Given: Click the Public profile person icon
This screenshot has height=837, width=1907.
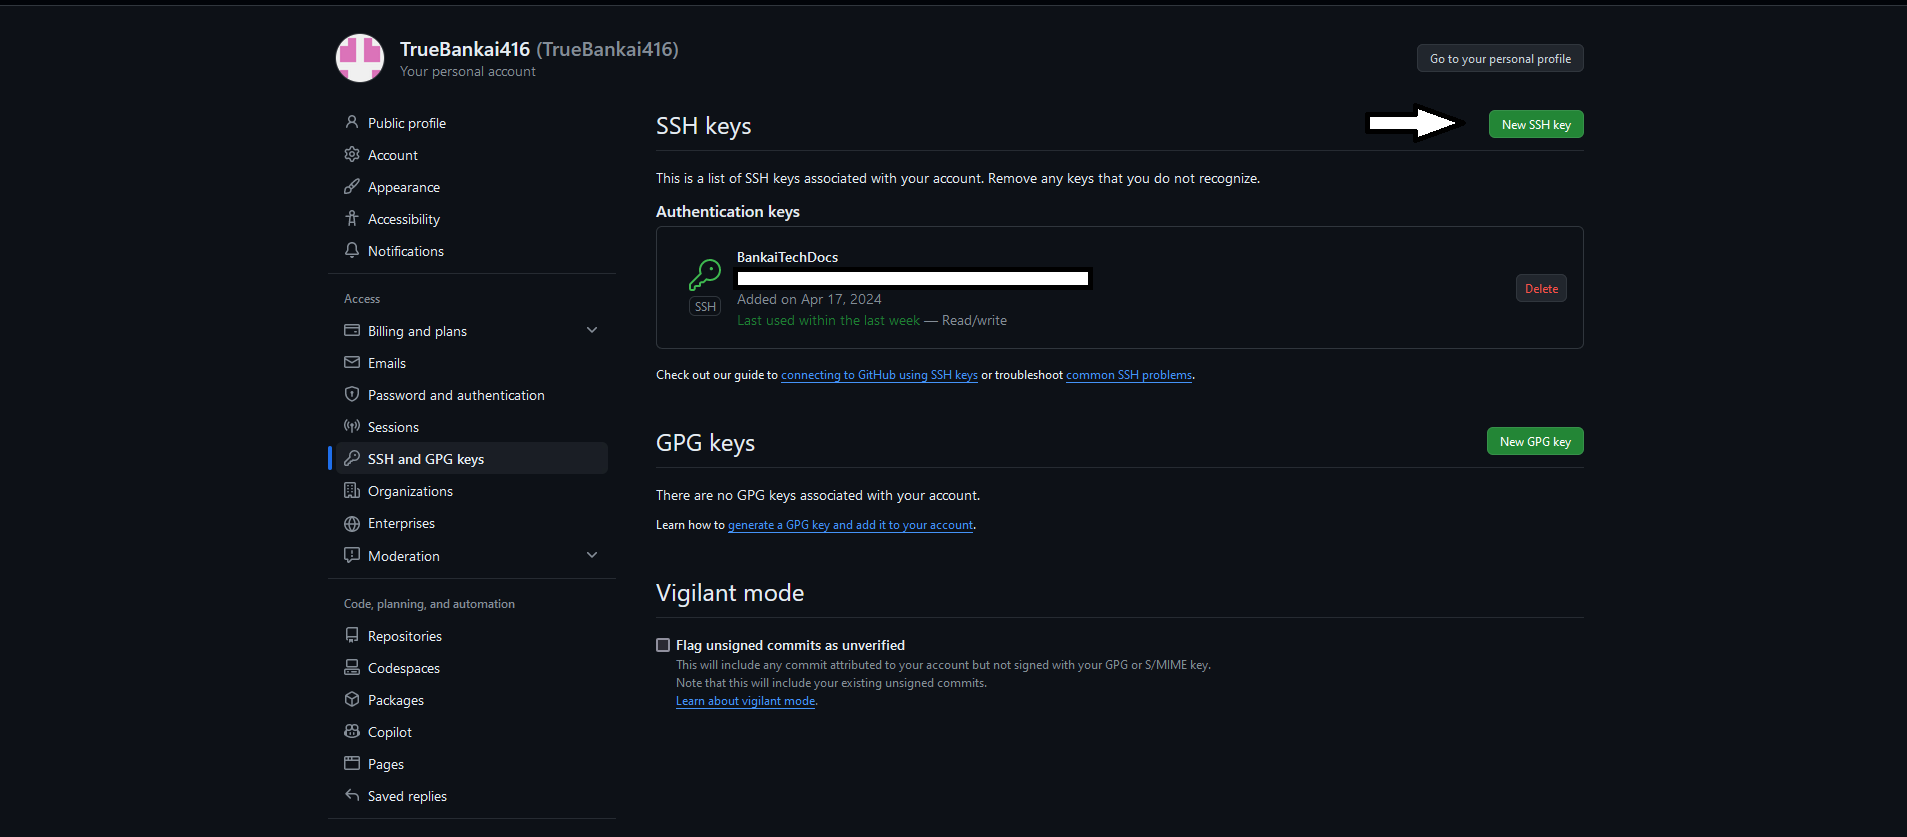Looking at the screenshot, I should click(352, 122).
